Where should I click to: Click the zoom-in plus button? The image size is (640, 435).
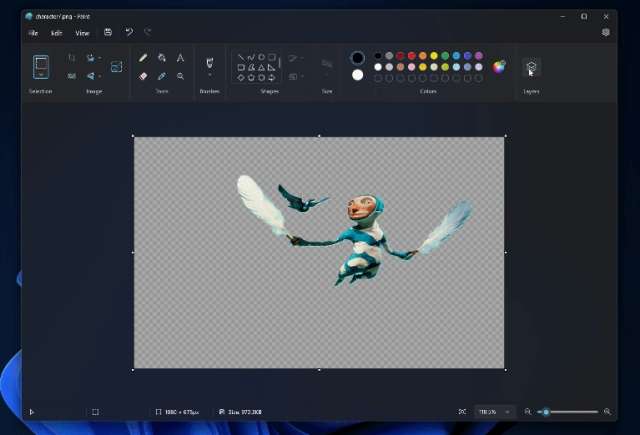point(607,411)
